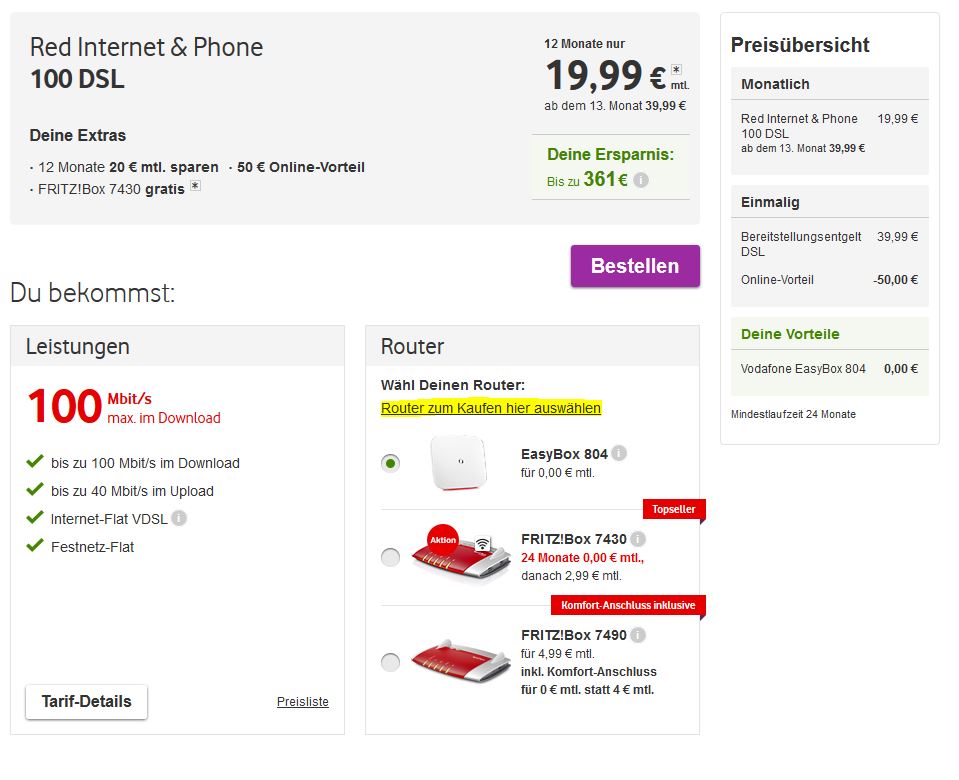
Task: Click the Deine Ersparnis savings box
Action: coord(610,167)
